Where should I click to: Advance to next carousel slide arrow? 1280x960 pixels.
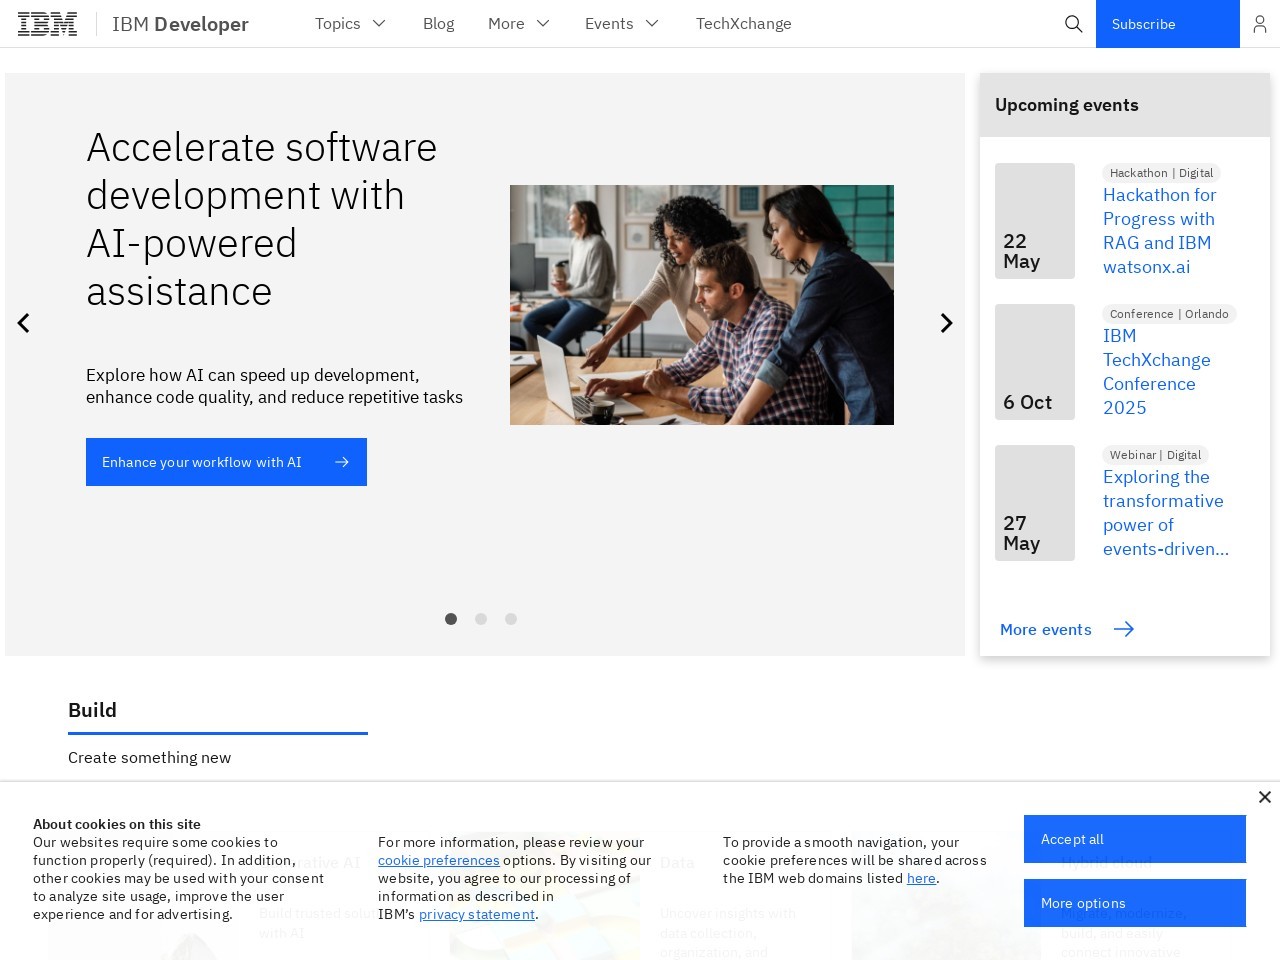[946, 323]
